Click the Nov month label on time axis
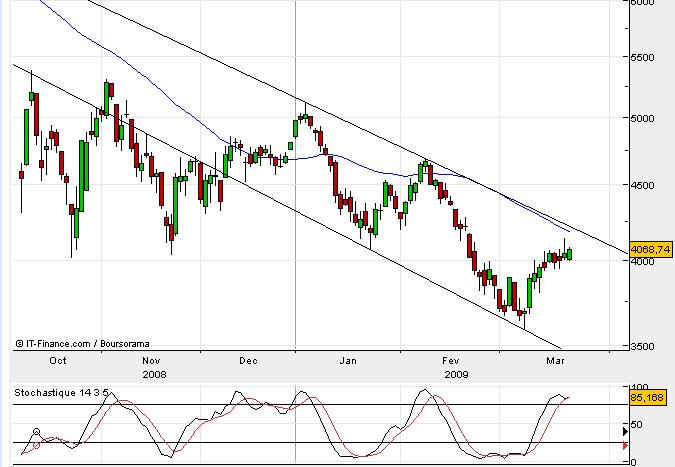 click(x=151, y=361)
